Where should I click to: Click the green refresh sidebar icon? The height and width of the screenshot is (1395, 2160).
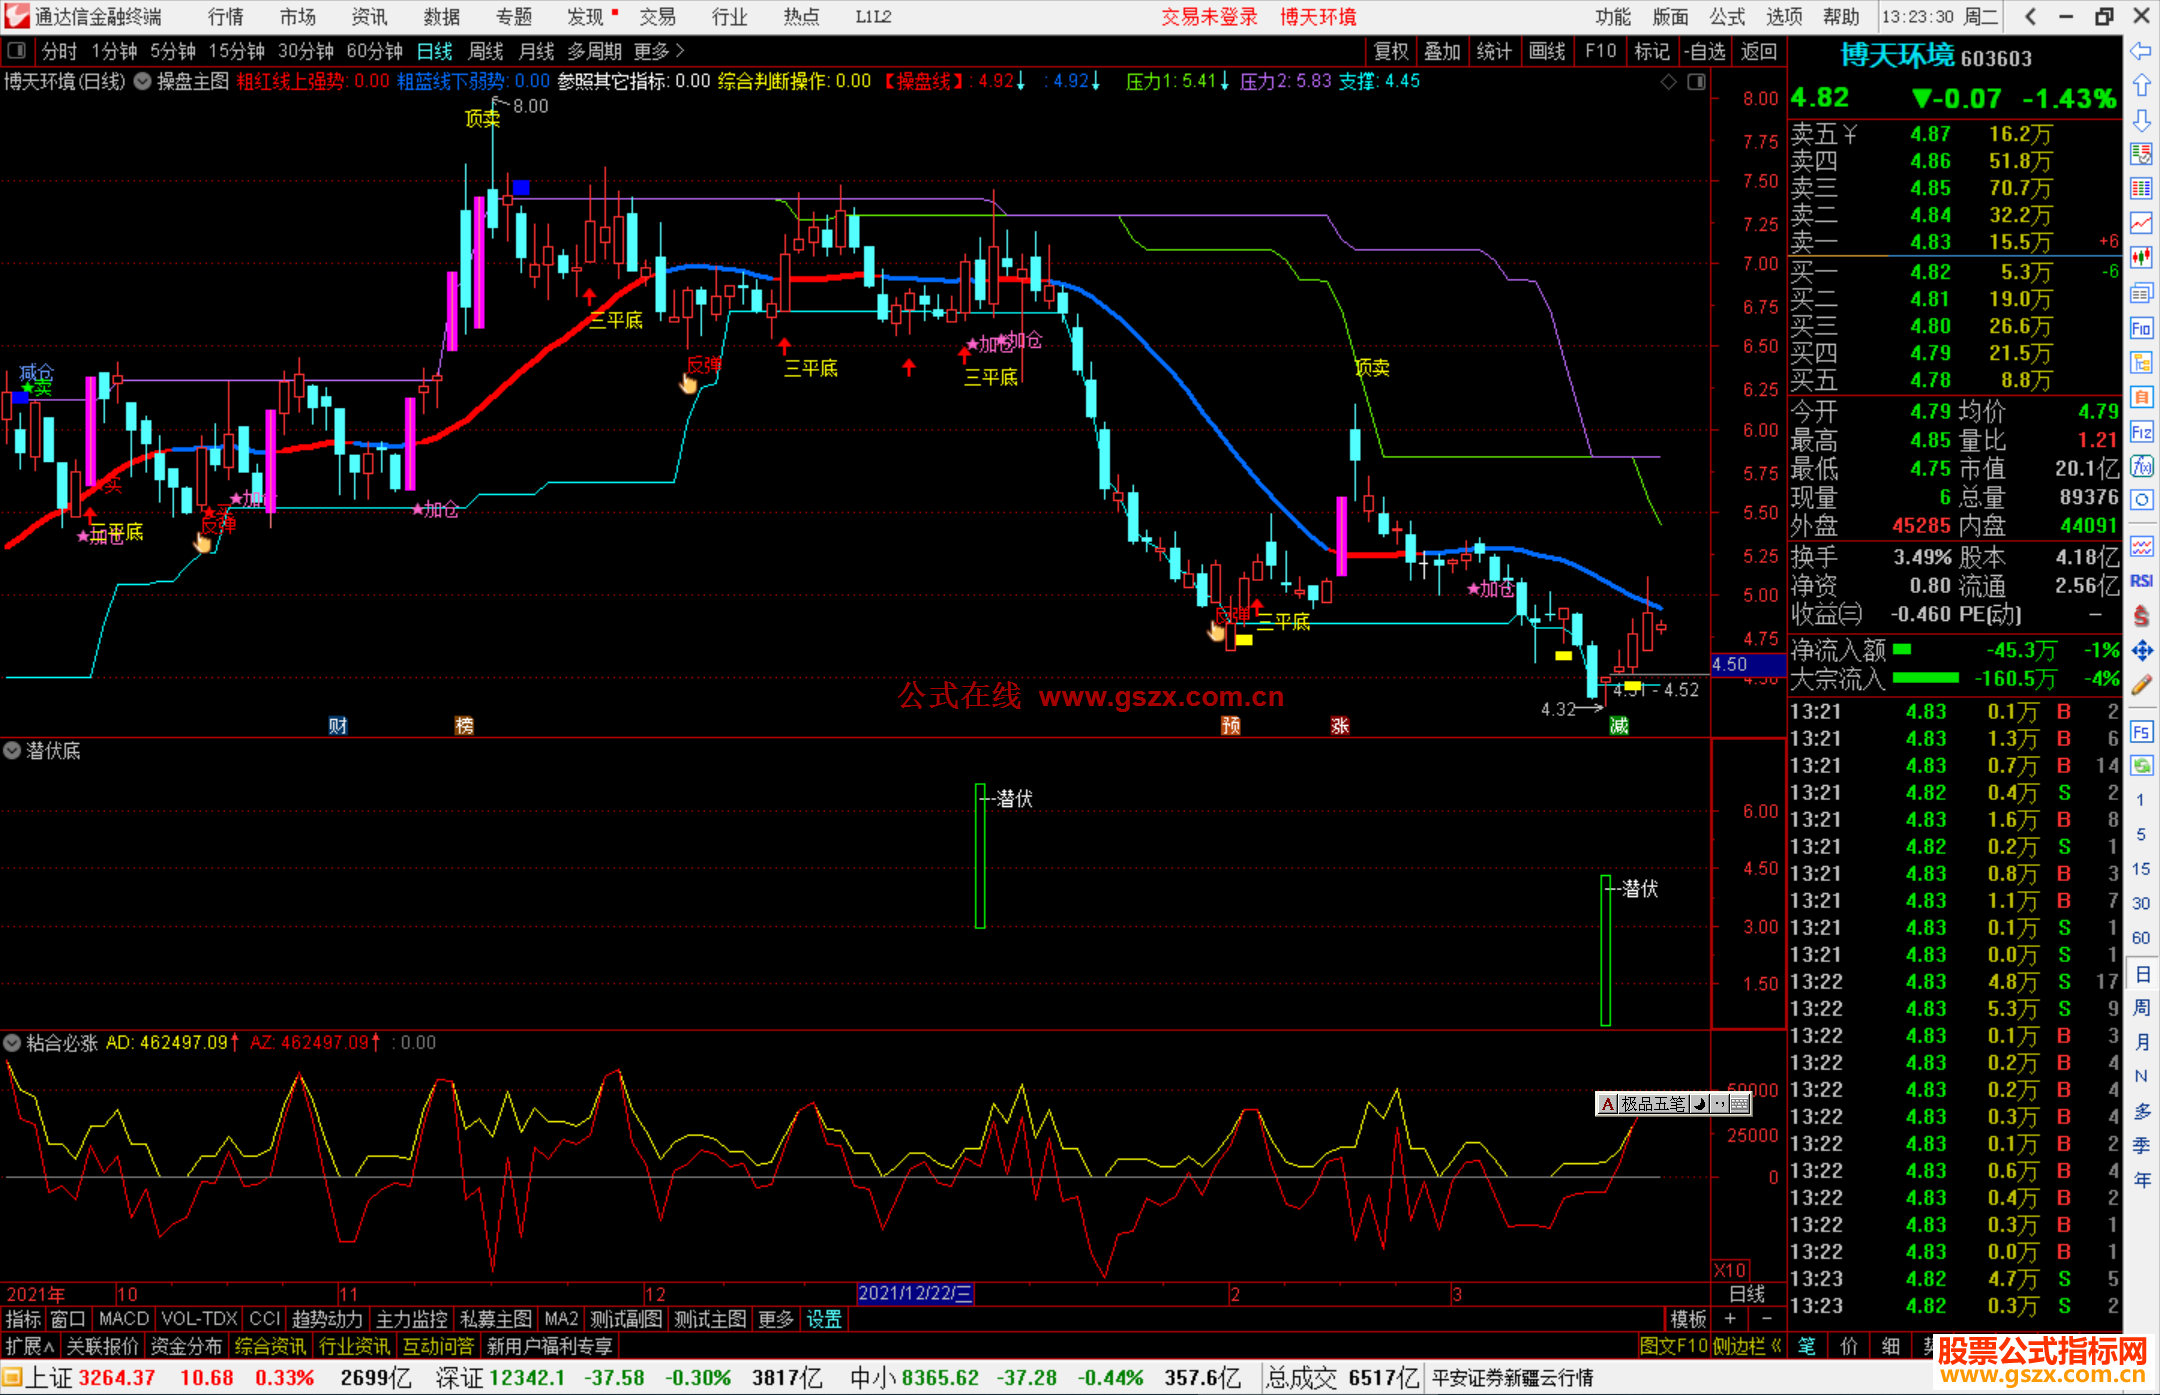(2141, 766)
